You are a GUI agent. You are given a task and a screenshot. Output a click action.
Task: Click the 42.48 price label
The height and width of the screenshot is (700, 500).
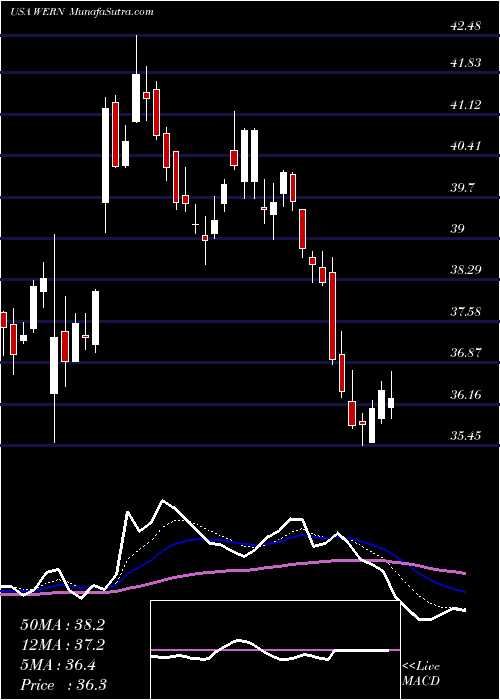(x=466, y=25)
